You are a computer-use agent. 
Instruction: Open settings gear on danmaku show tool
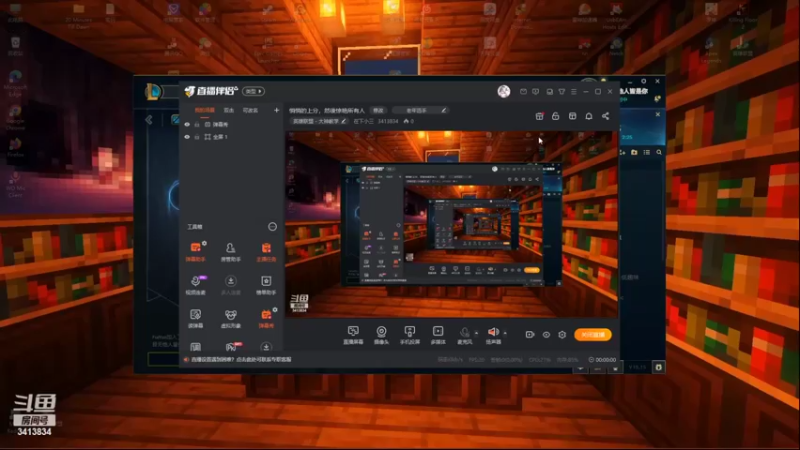tap(274, 310)
